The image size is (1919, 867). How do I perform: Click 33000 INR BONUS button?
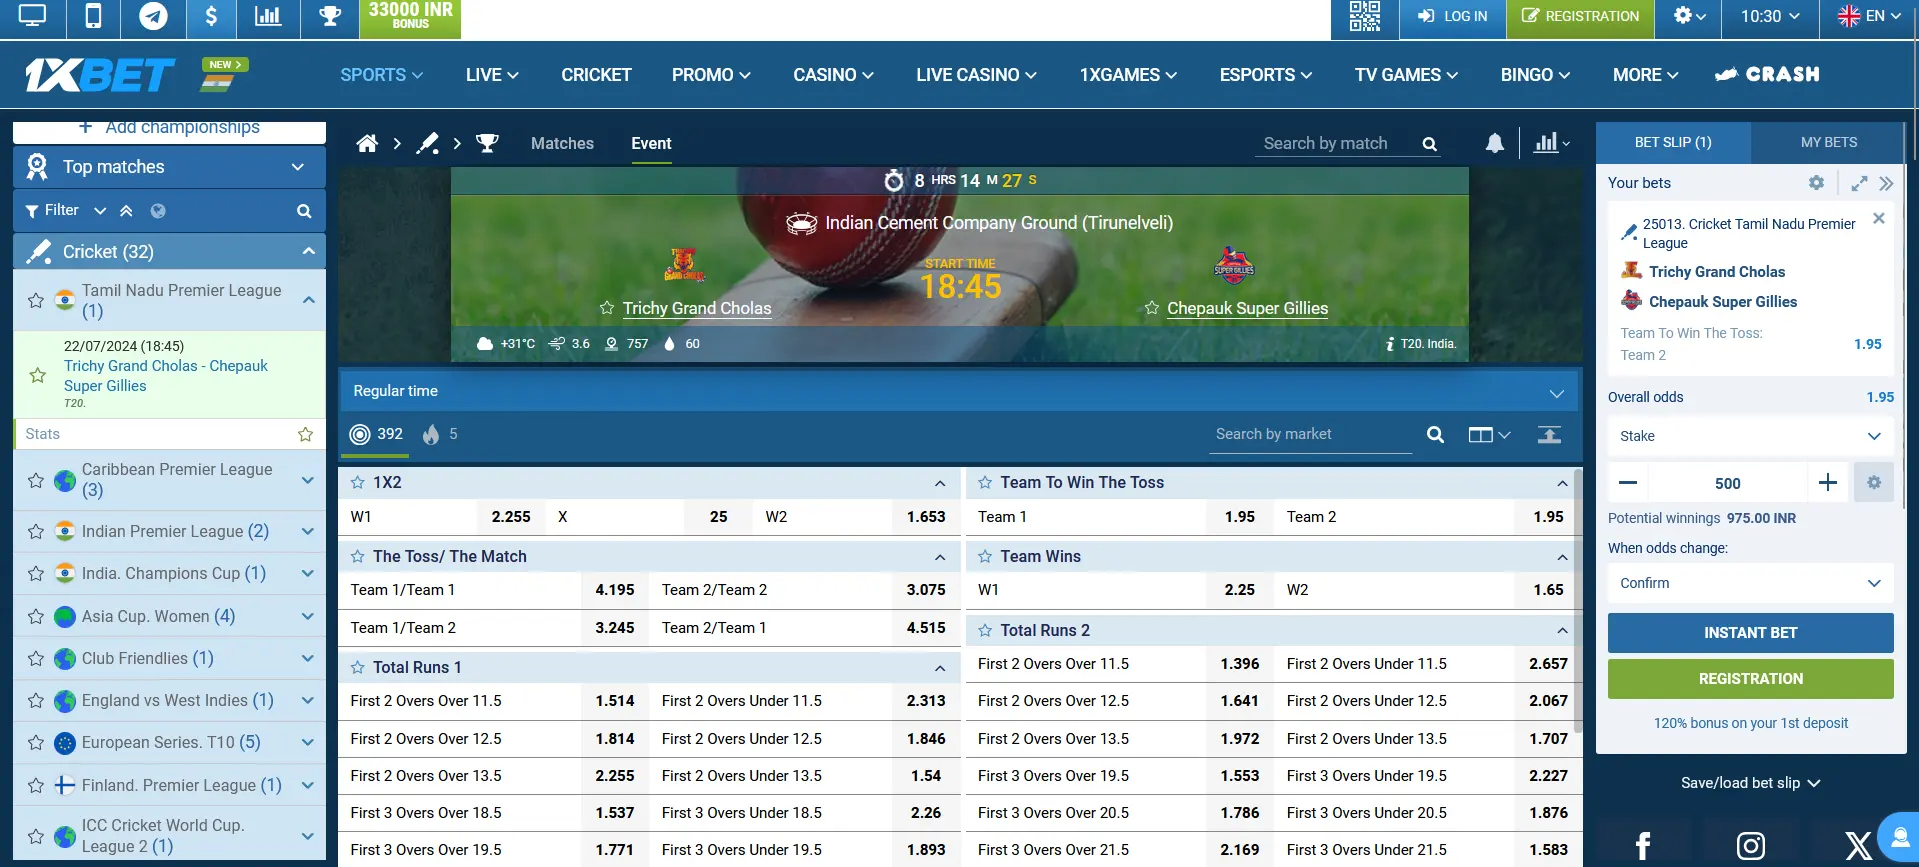410,16
